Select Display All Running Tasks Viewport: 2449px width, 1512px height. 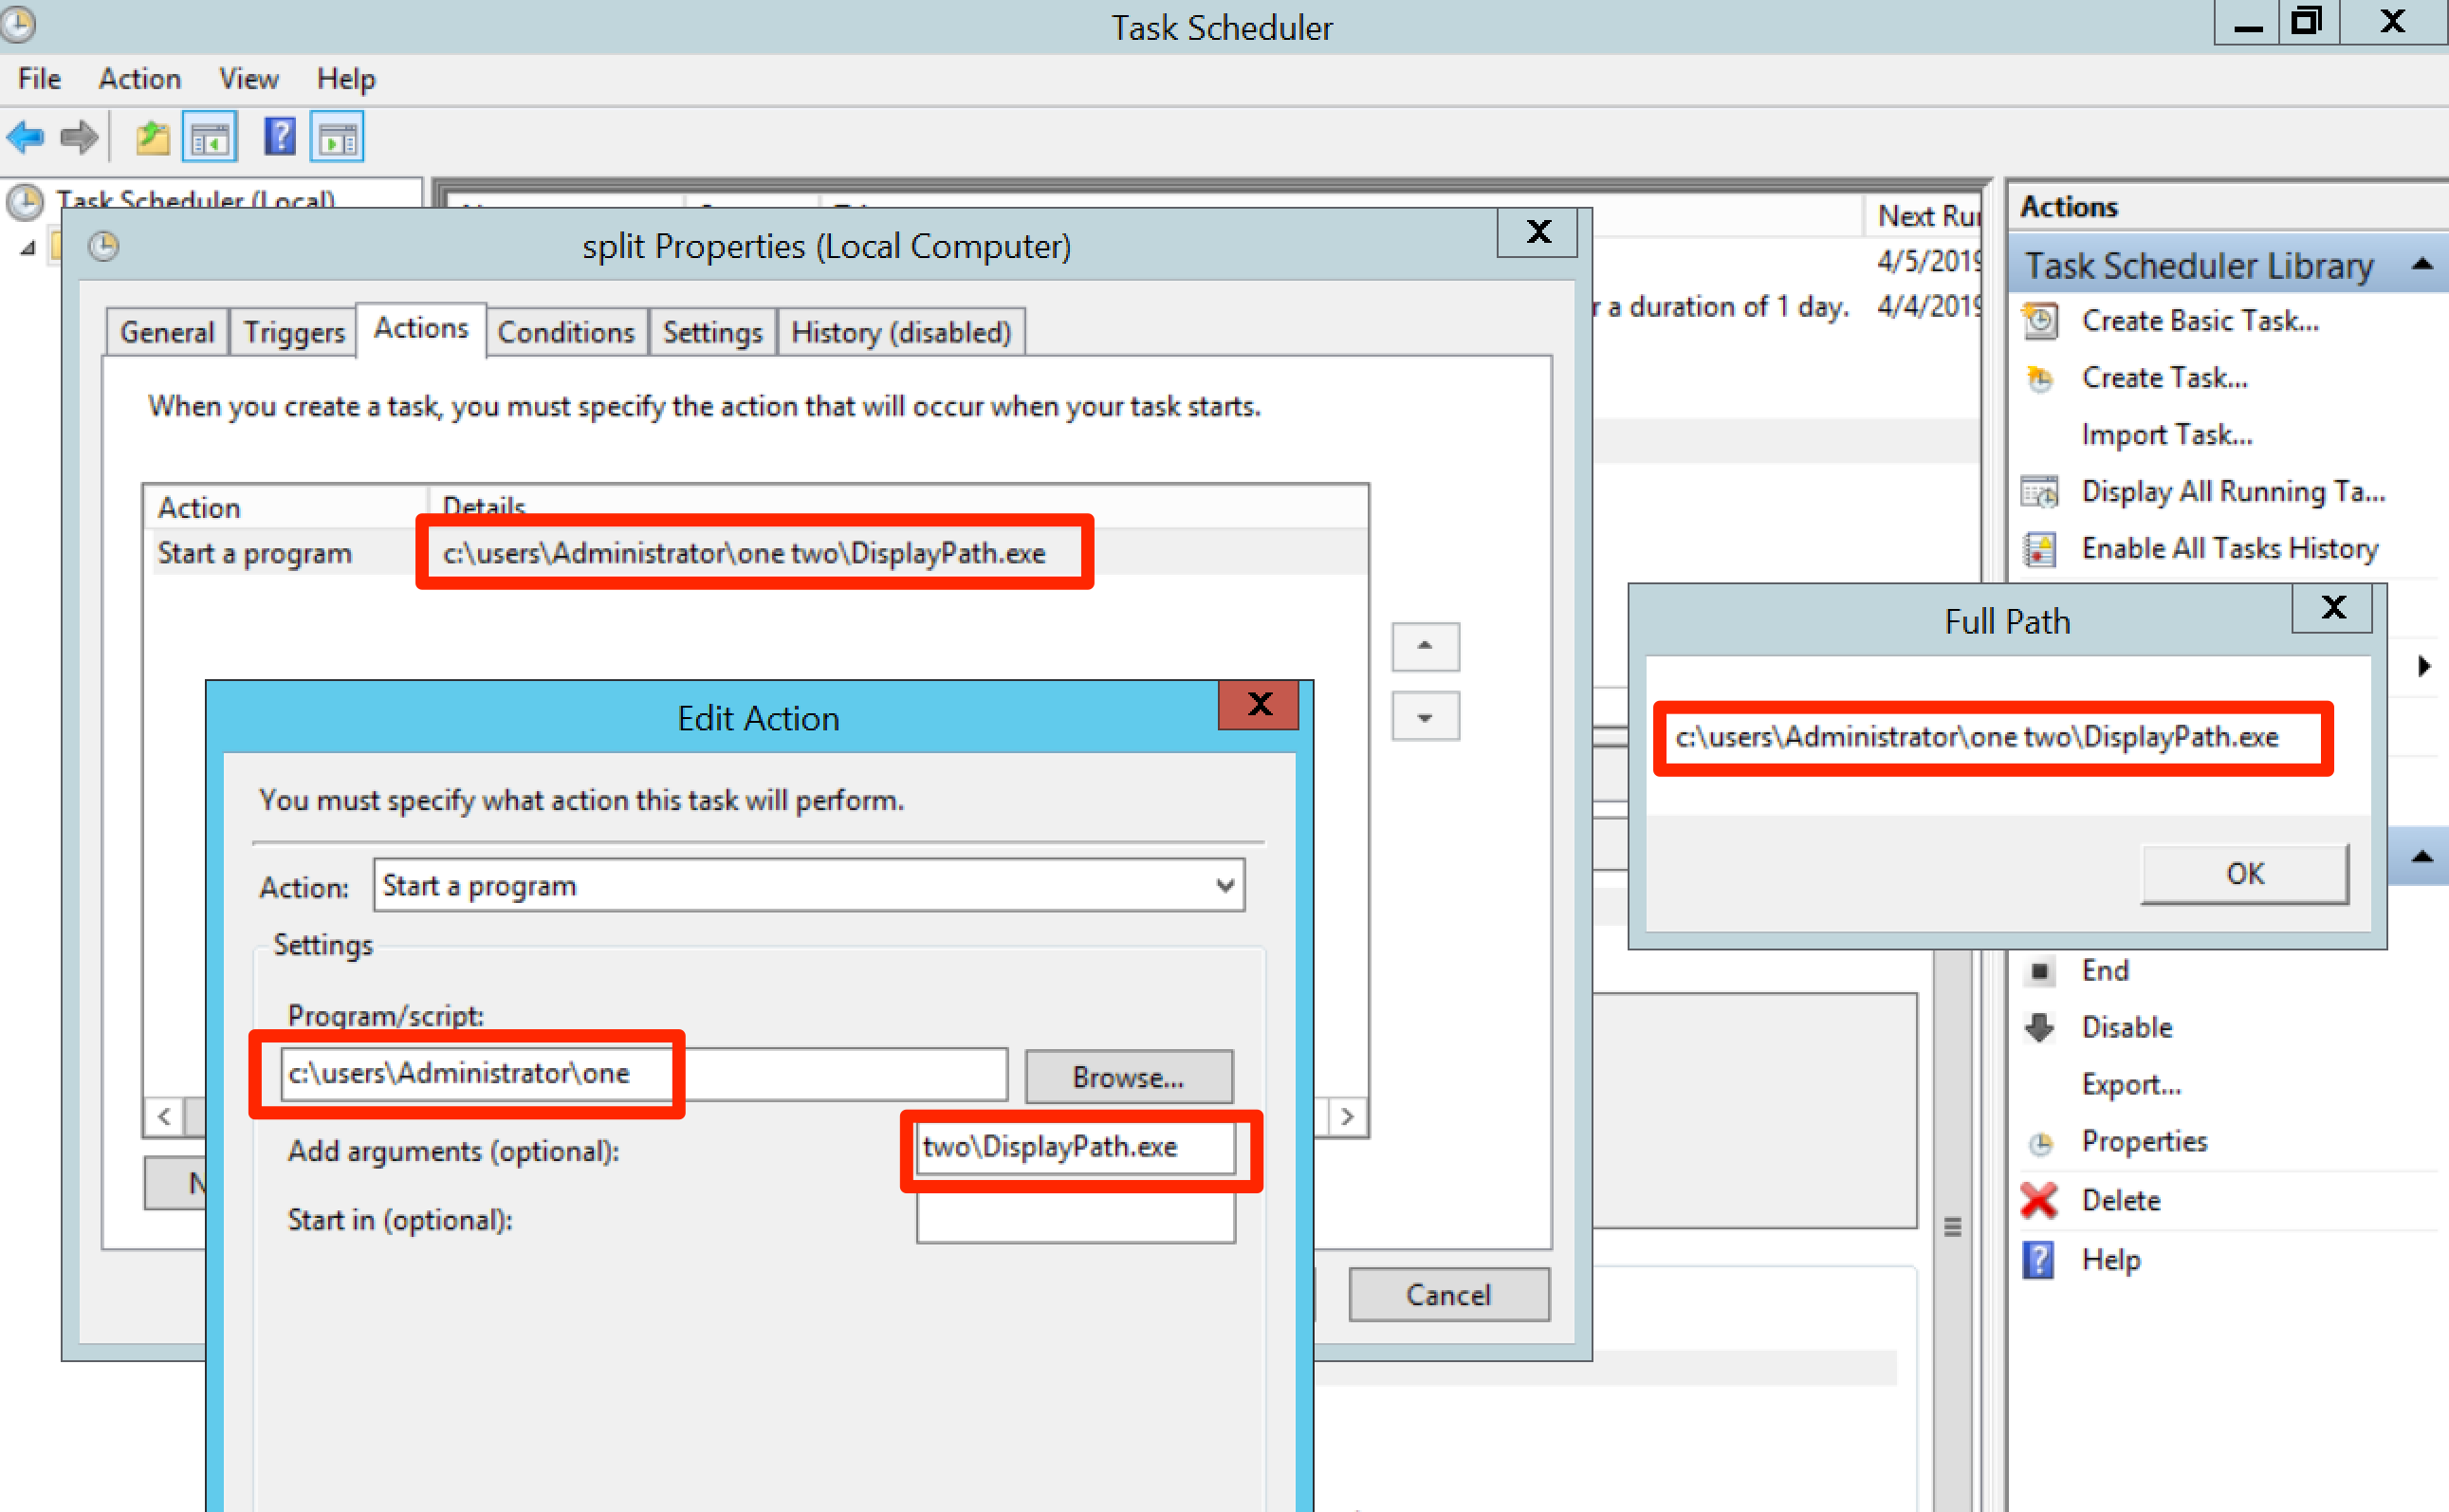(2232, 491)
